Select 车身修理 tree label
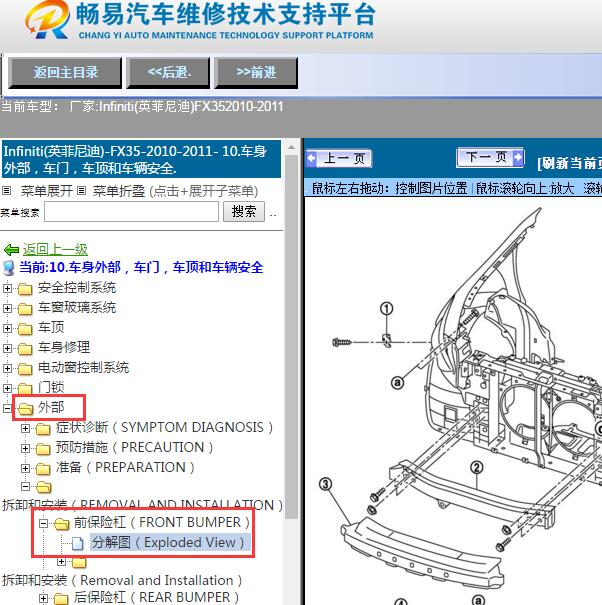This screenshot has height=605, width=602. [64, 347]
